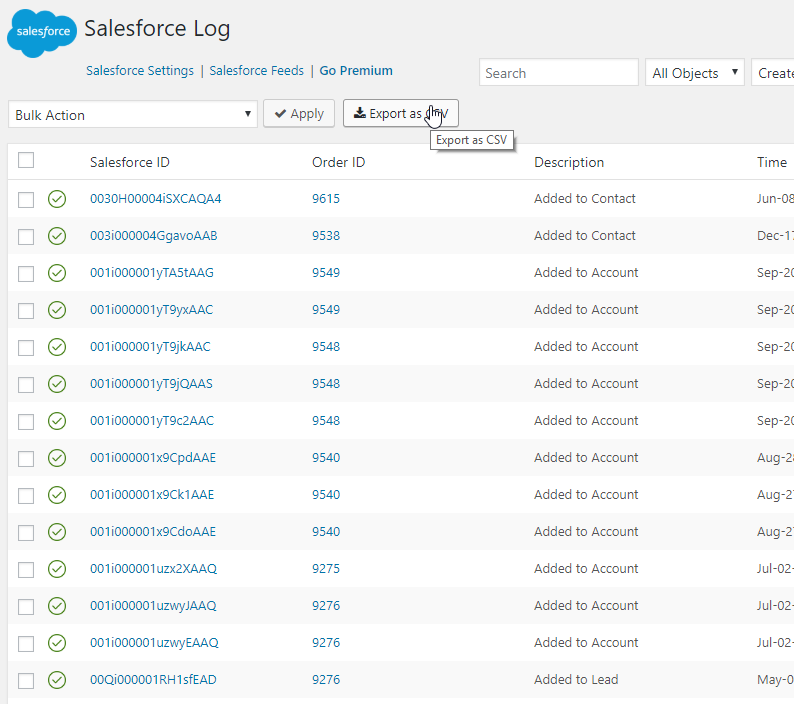Click status icon beside 001i000001yT9jkAAC
The image size is (794, 704).
pyautogui.click(x=57, y=347)
